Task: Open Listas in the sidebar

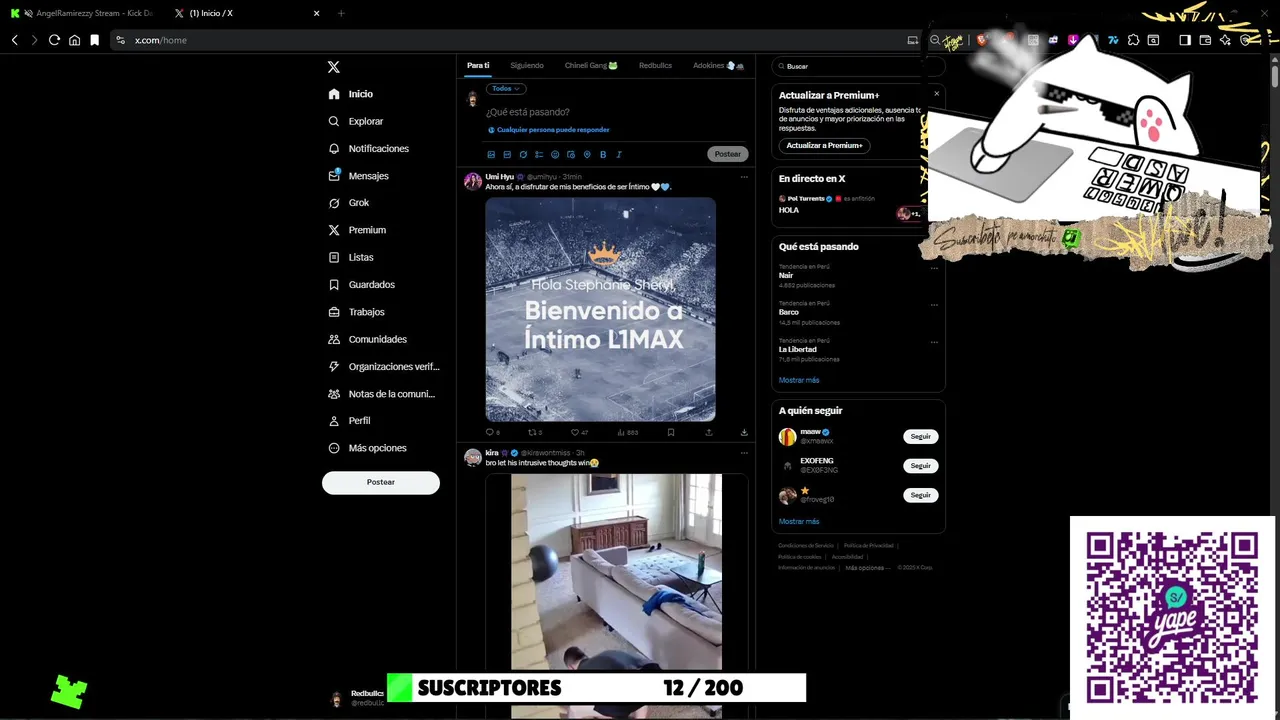Action: pyautogui.click(x=351, y=257)
